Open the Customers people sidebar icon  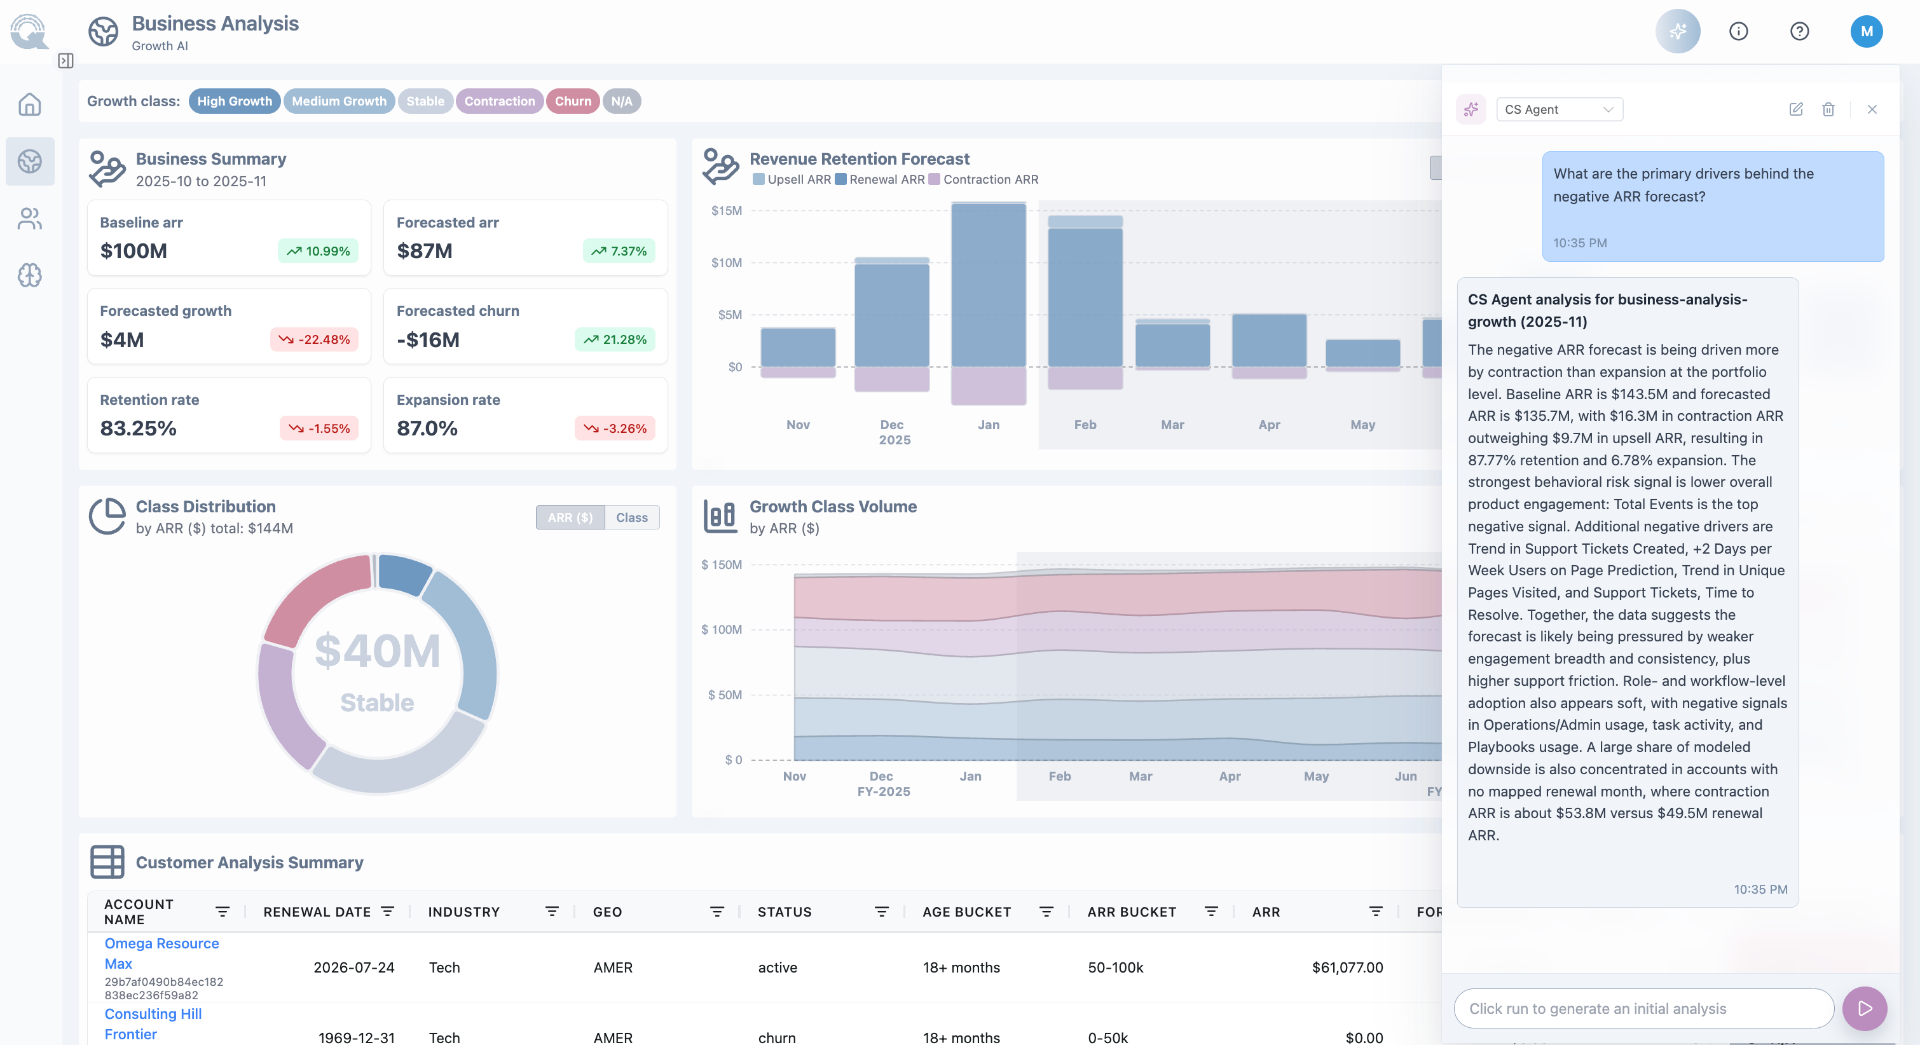[x=30, y=219]
